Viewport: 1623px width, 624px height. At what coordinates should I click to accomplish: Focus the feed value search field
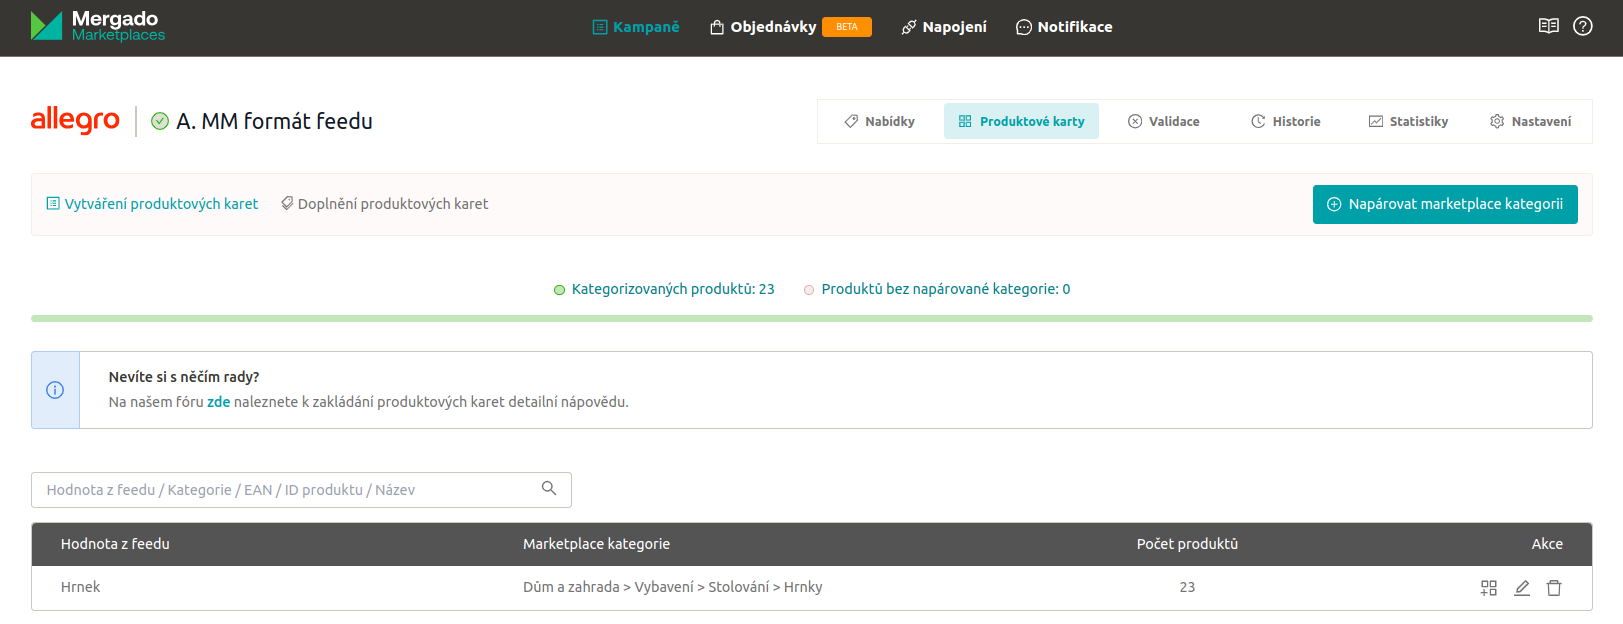coord(285,490)
